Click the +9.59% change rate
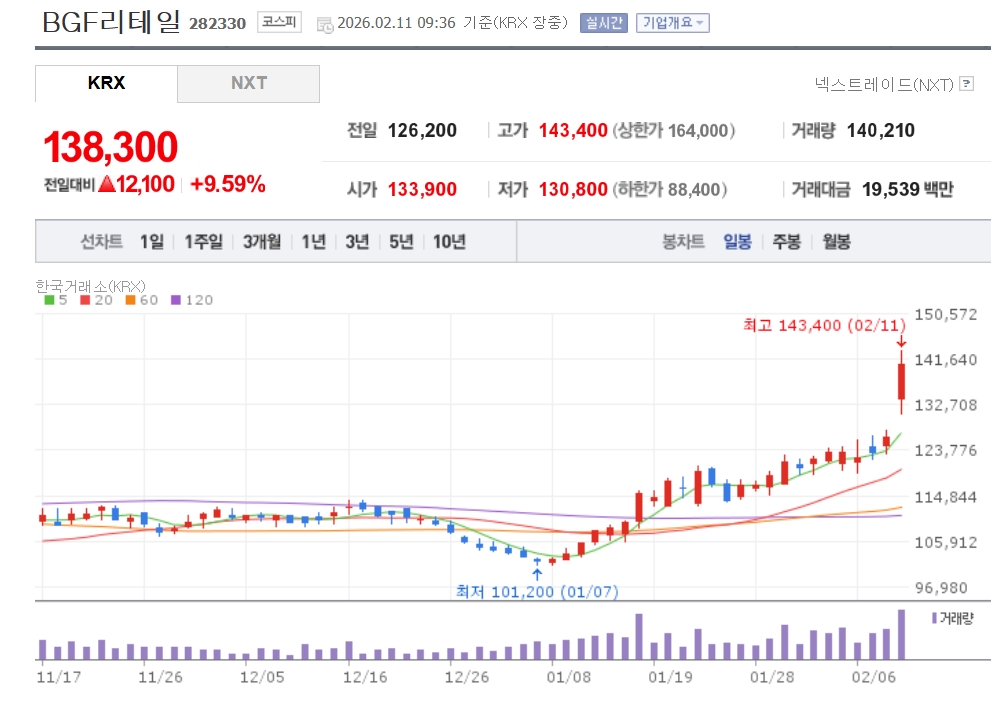The image size is (991, 709). (228, 184)
